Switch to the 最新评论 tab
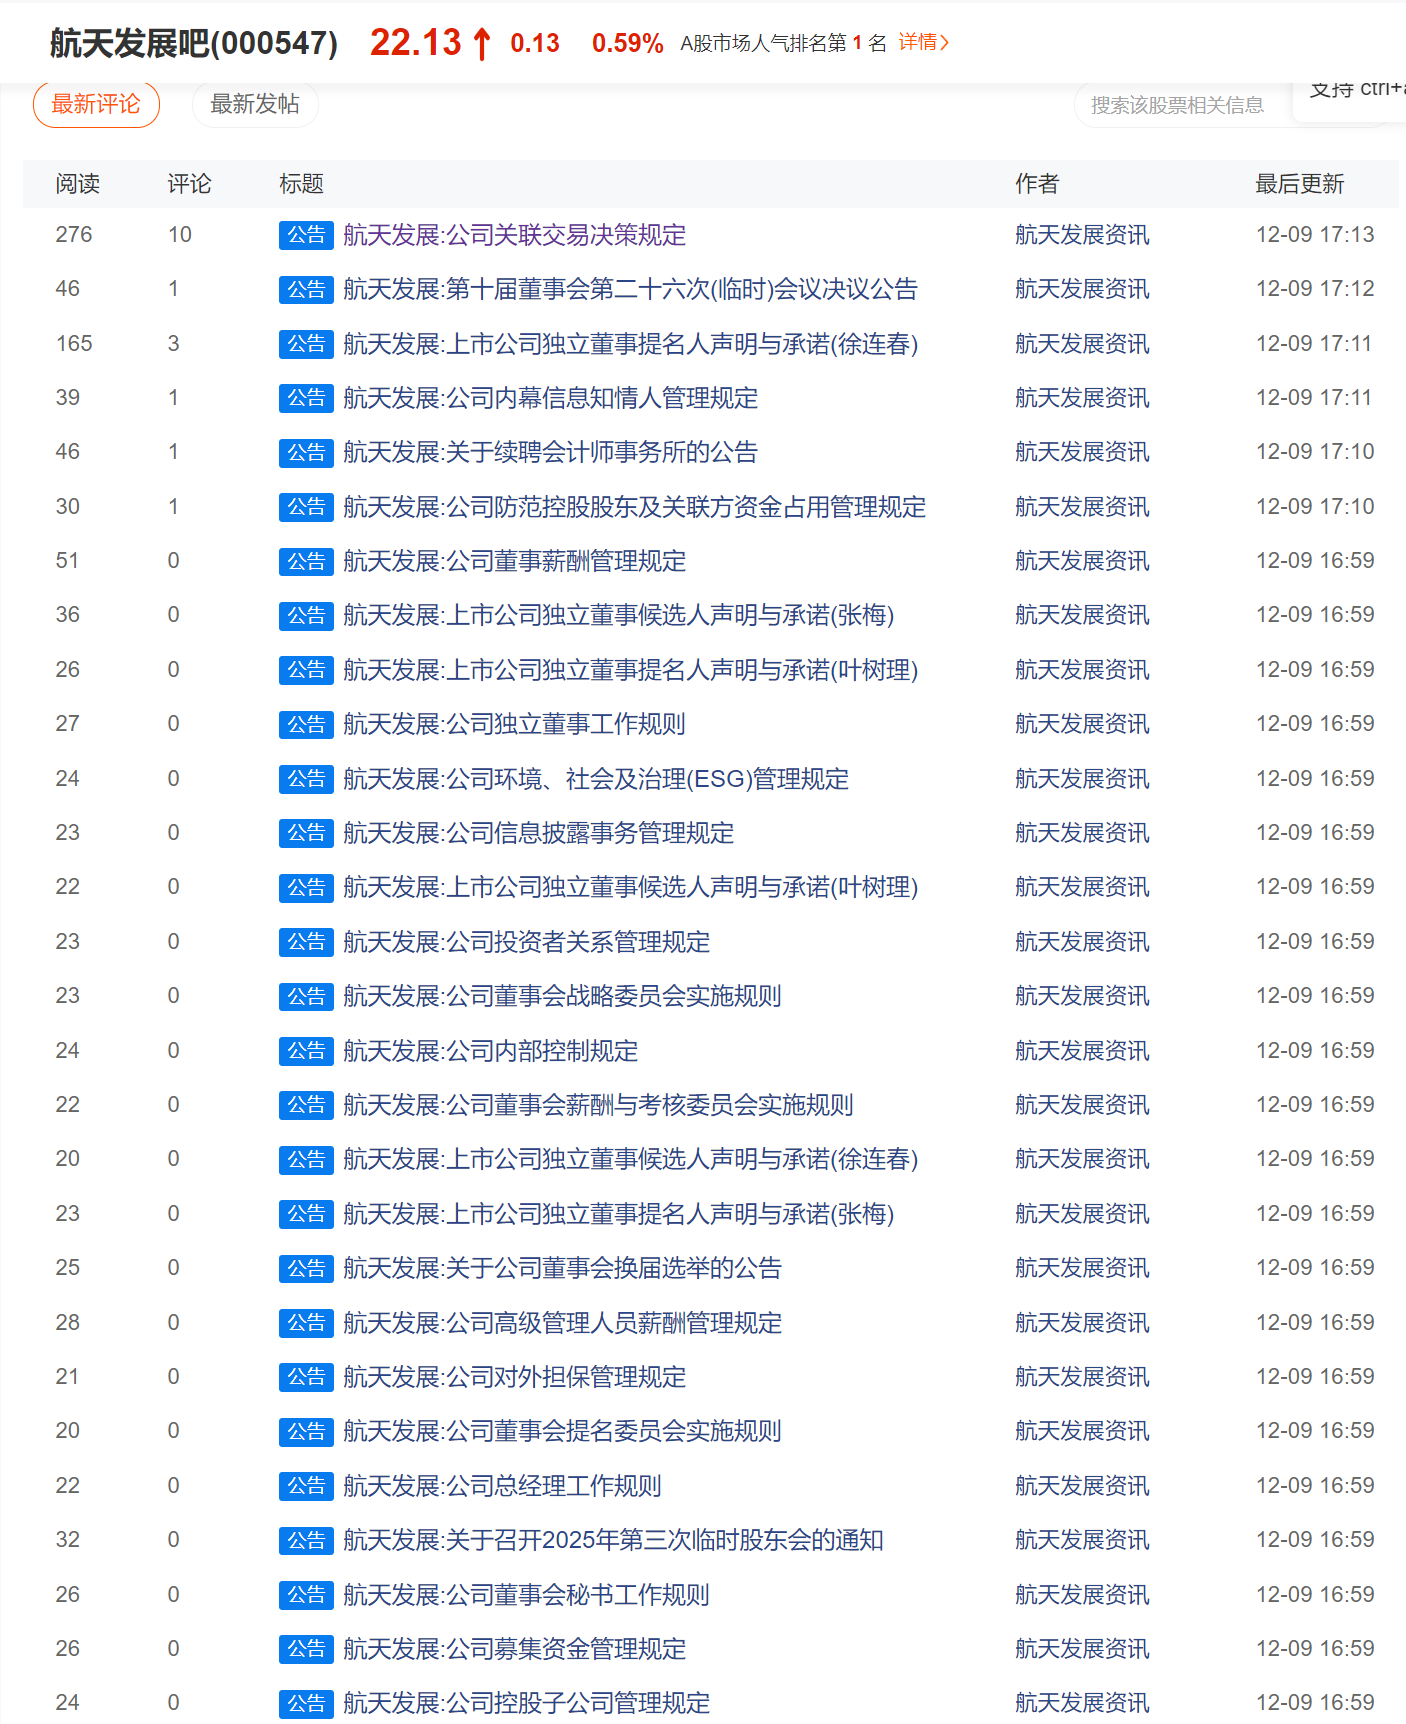The width and height of the screenshot is (1406, 1724). (x=96, y=104)
